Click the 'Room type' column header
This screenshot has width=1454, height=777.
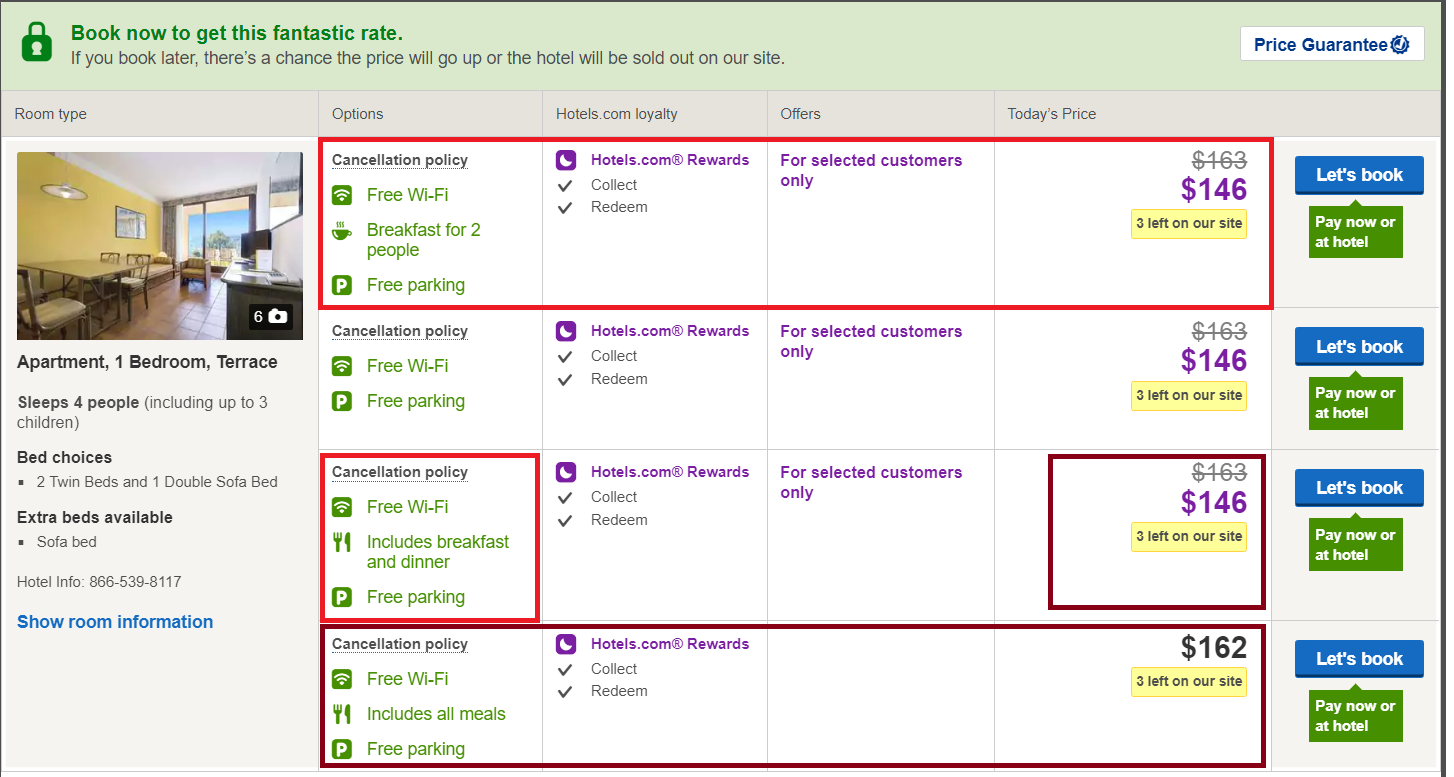[x=50, y=114]
